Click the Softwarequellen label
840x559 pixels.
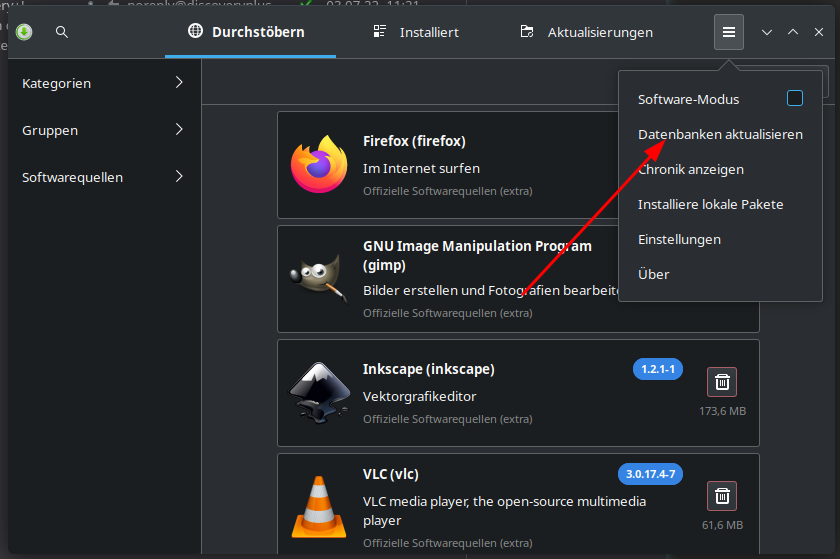tap(72, 177)
